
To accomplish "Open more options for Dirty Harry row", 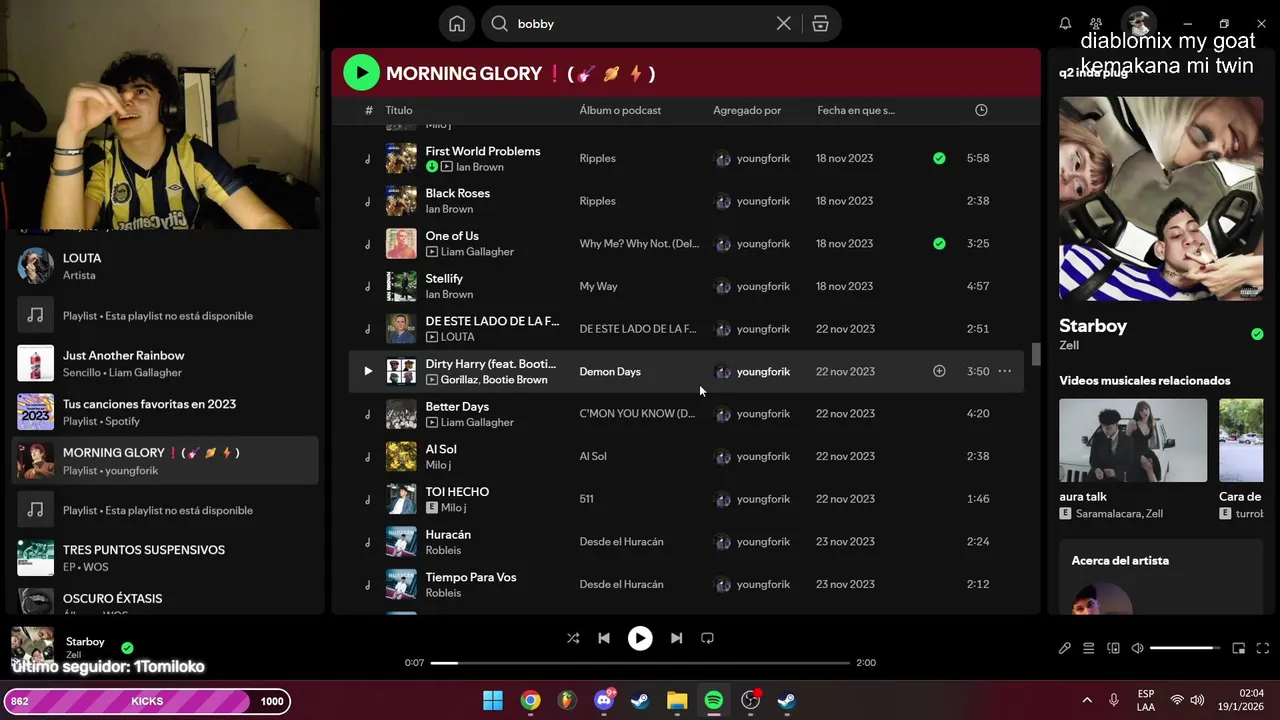I will pyautogui.click(x=1004, y=371).
